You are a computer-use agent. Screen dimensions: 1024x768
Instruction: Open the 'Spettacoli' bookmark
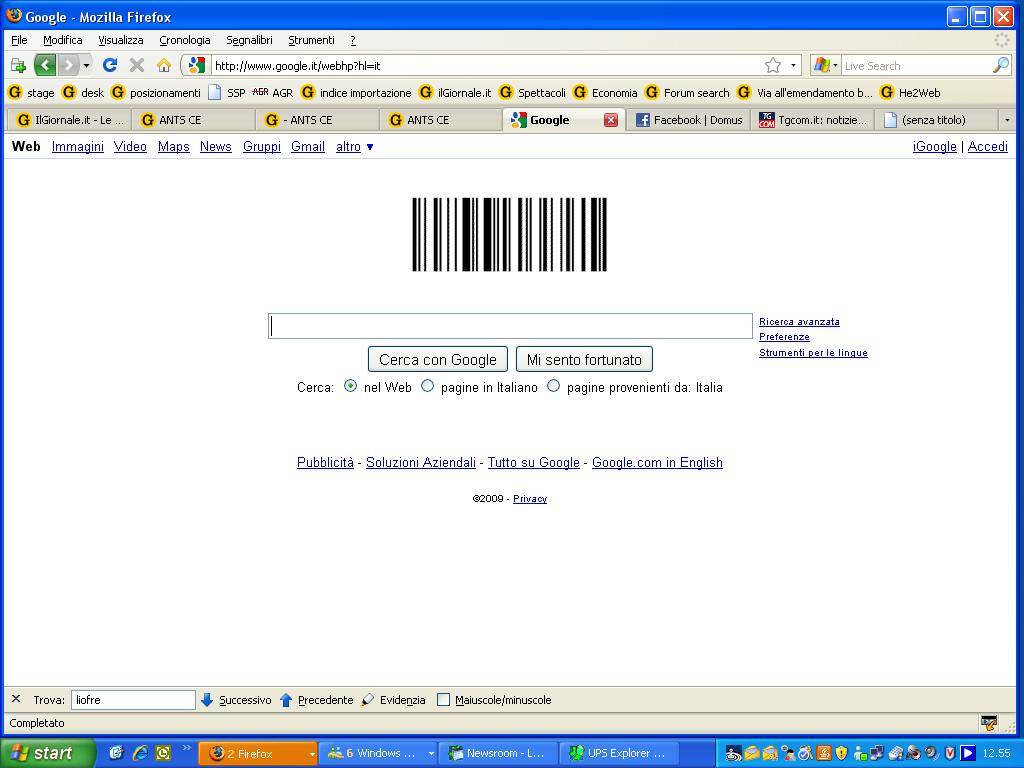click(532, 93)
